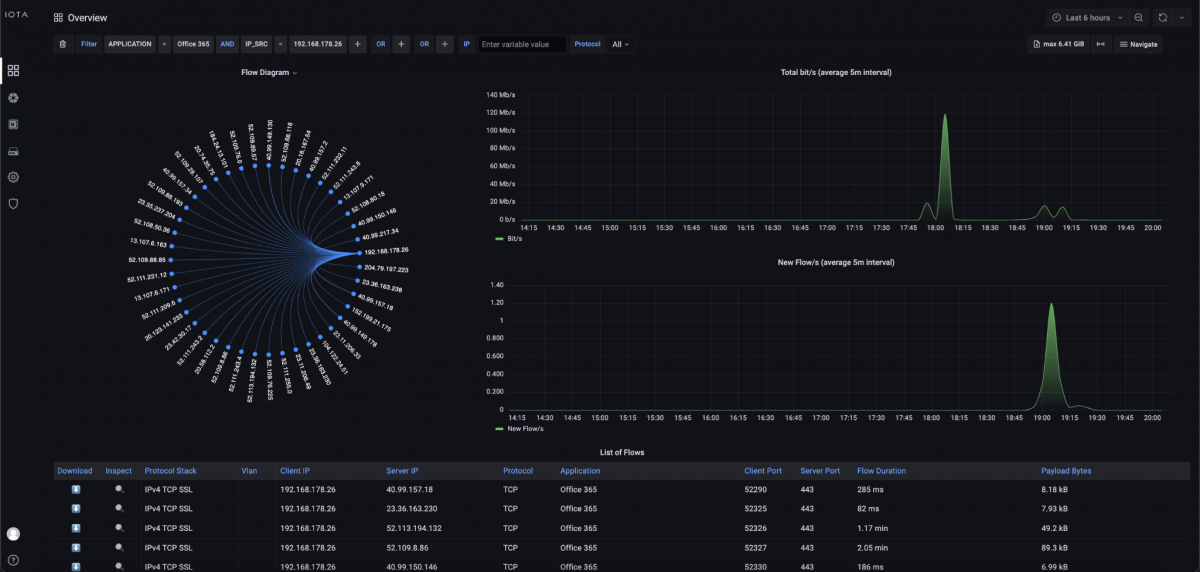Open the shield security icon in sidebar
This screenshot has height=572, width=1200.
click(x=13, y=203)
